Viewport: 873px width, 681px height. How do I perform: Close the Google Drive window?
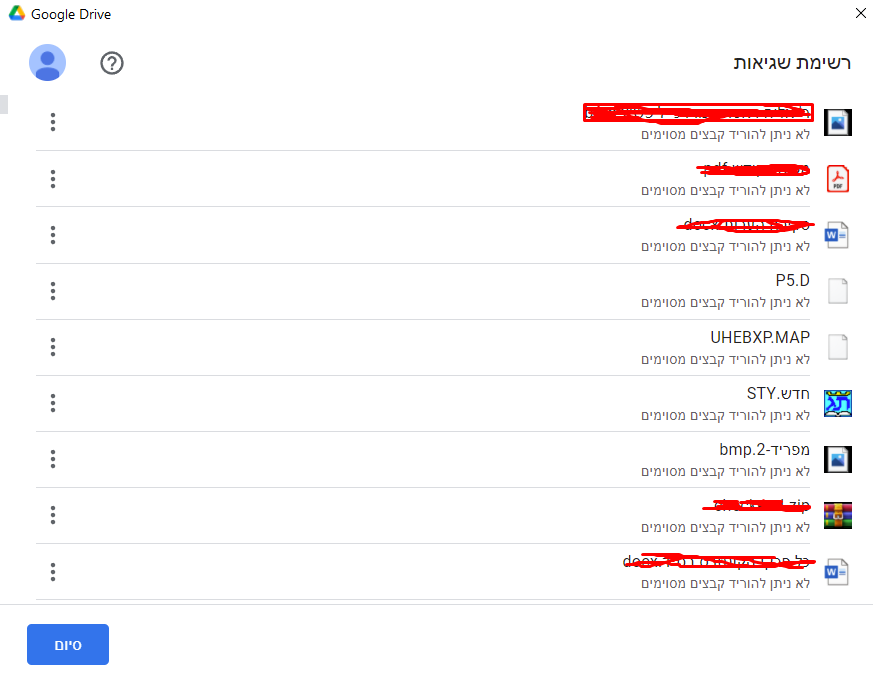click(860, 14)
